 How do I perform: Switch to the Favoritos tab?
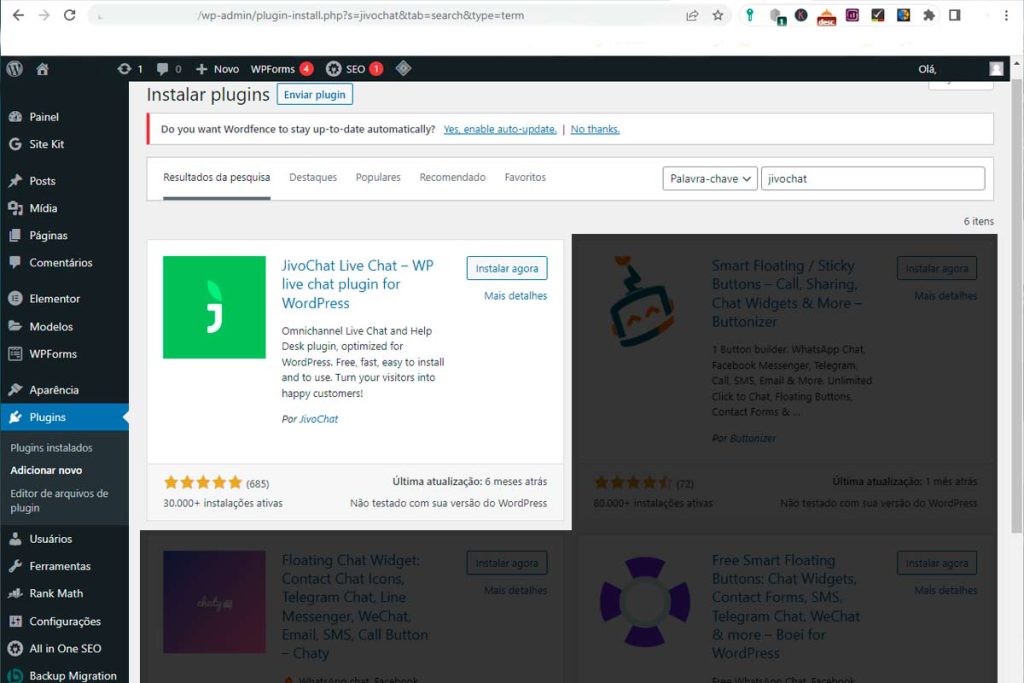525,177
